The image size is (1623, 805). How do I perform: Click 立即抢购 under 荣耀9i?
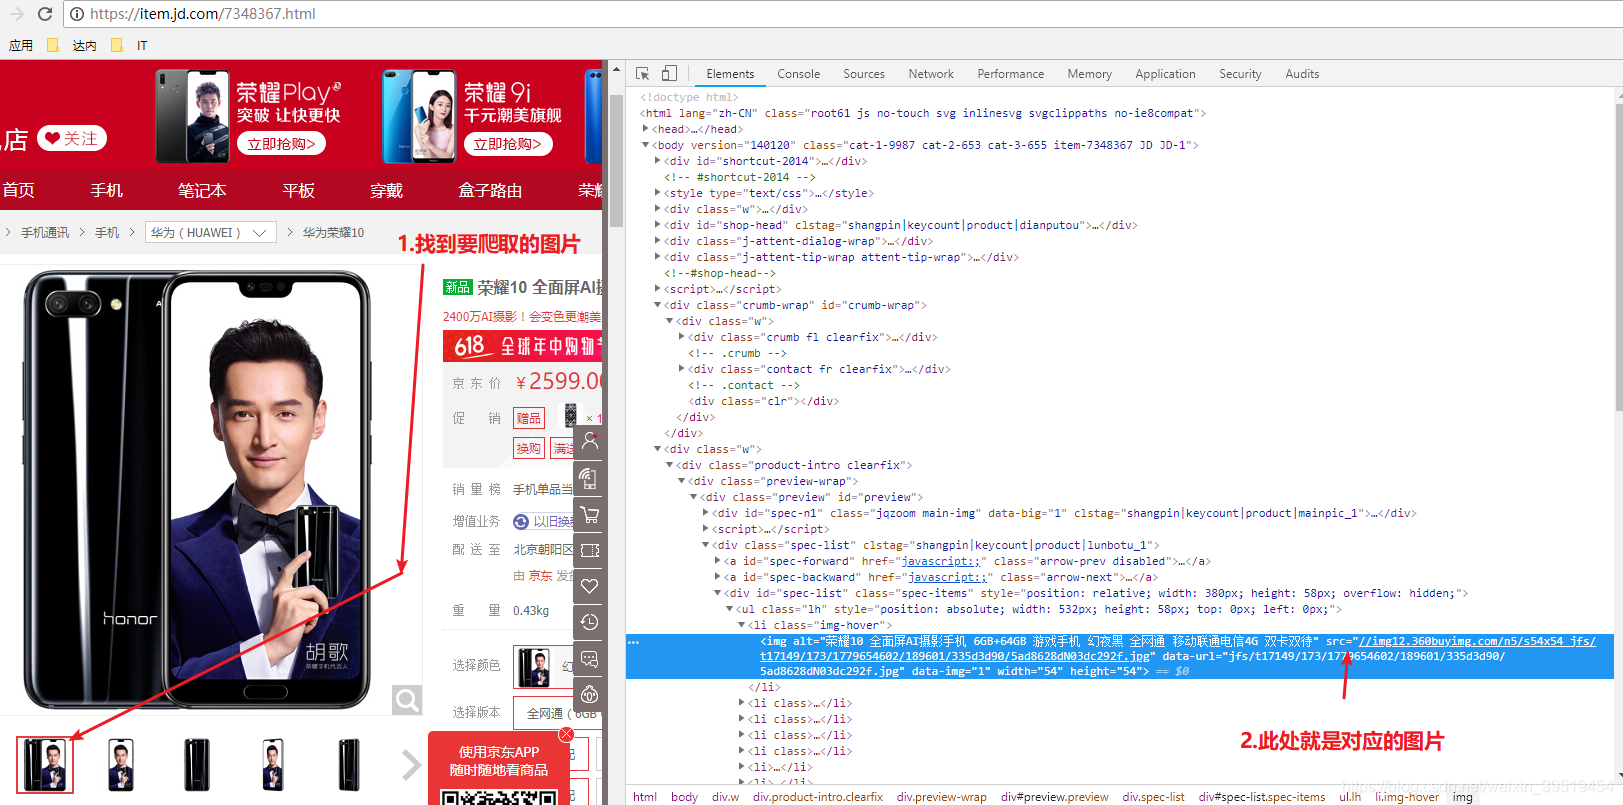coord(508,144)
